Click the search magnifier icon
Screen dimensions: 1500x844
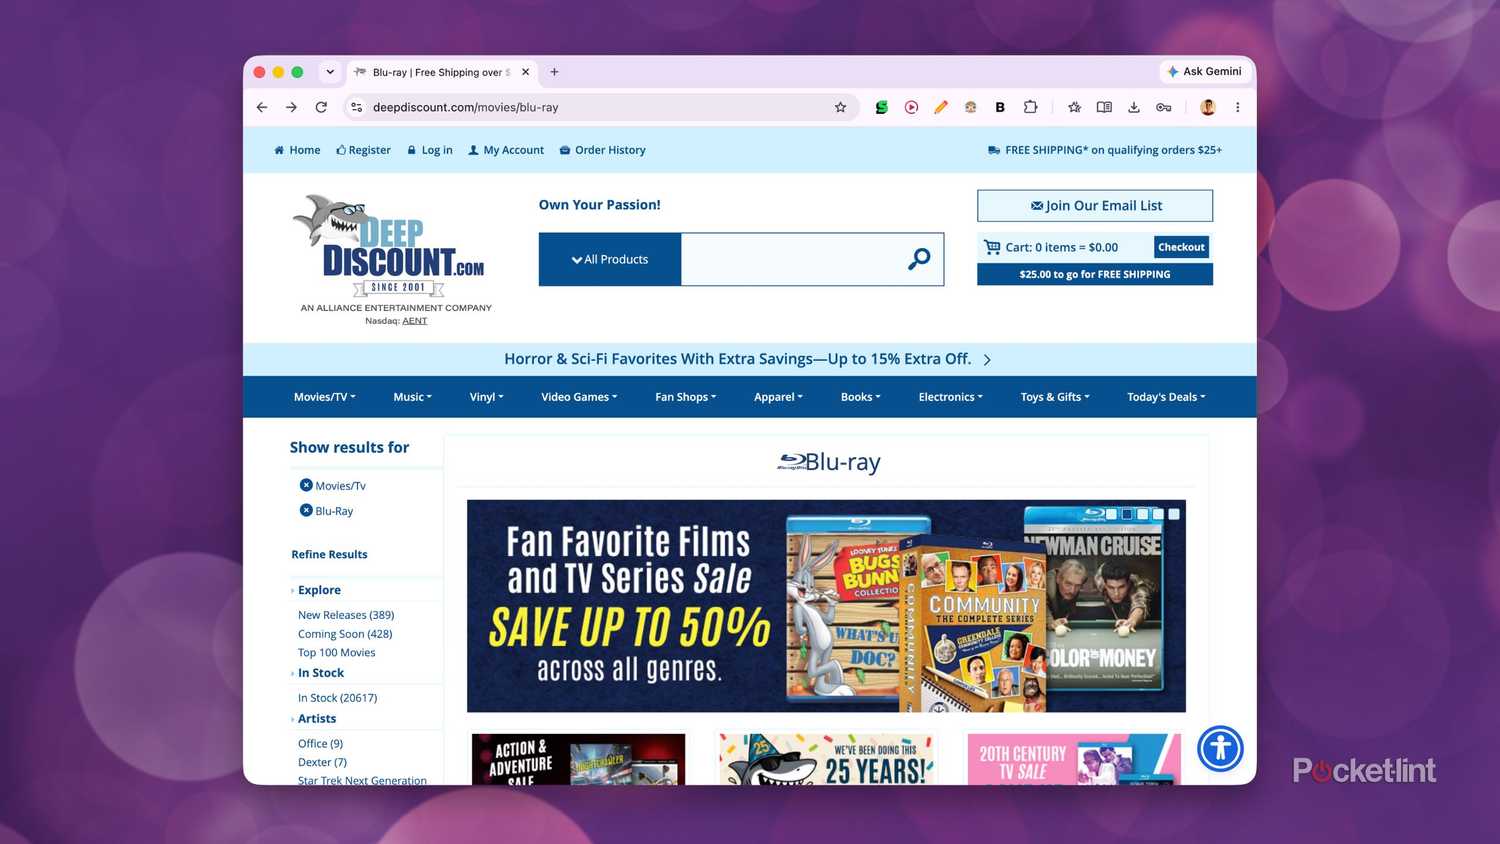click(919, 259)
